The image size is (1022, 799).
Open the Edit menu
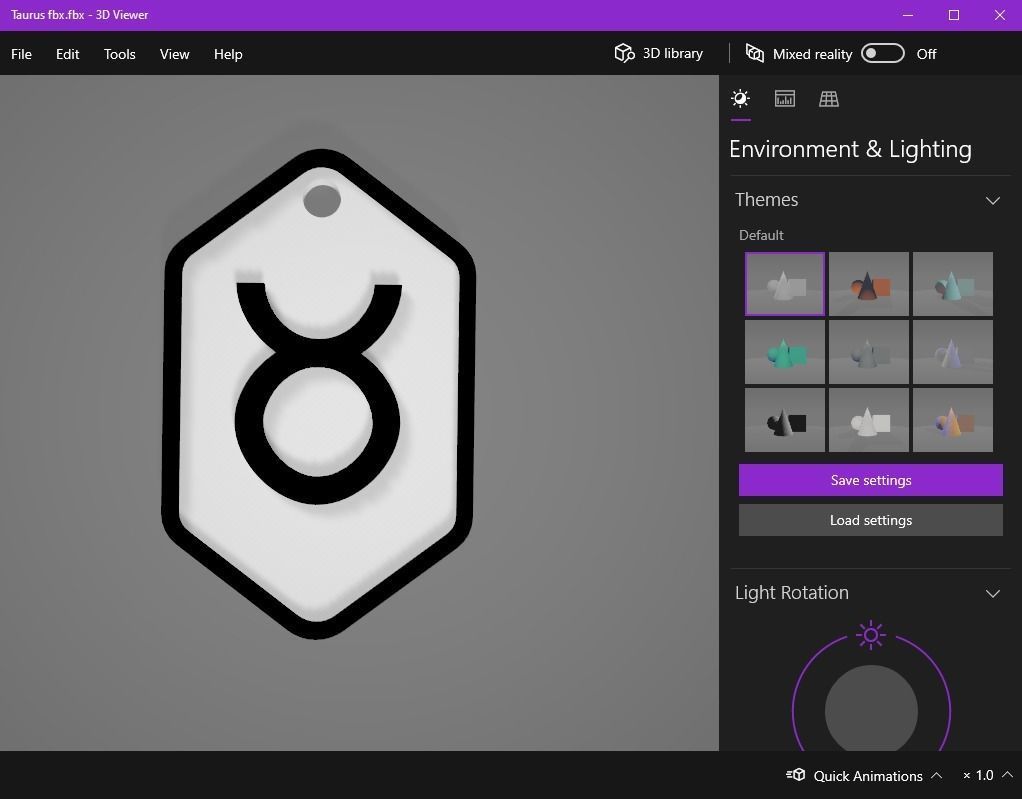click(67, 54)
